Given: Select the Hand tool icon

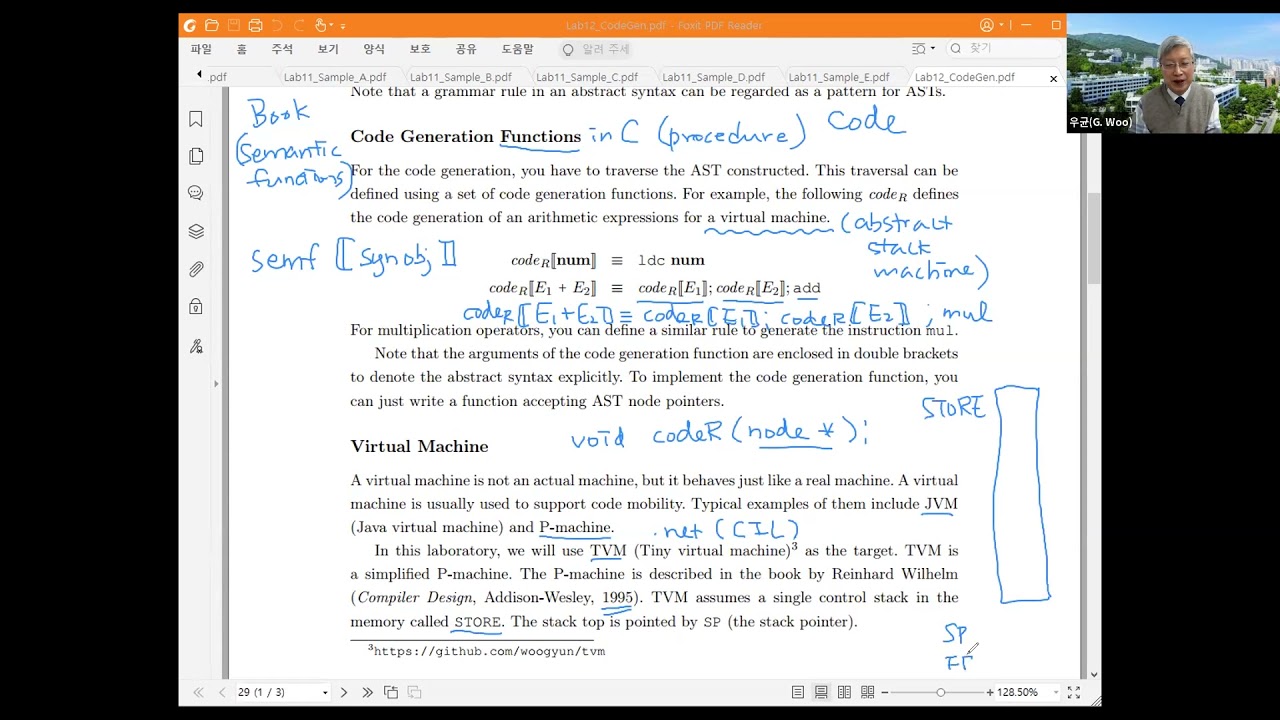Looking at the screenshot, I should click(x=321, y=25).
